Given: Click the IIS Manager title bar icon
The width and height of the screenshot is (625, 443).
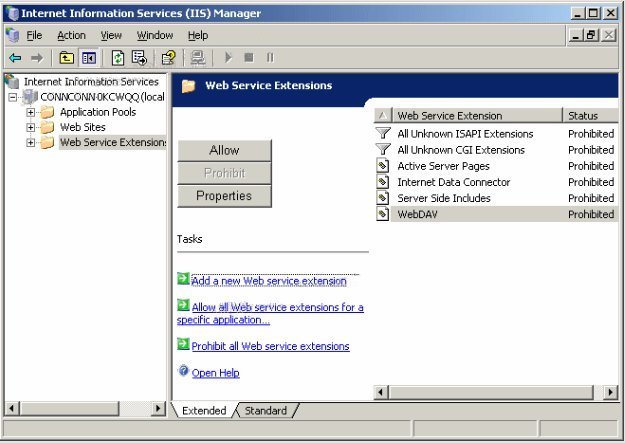Looking at the screenshot, I should (12, 13).
